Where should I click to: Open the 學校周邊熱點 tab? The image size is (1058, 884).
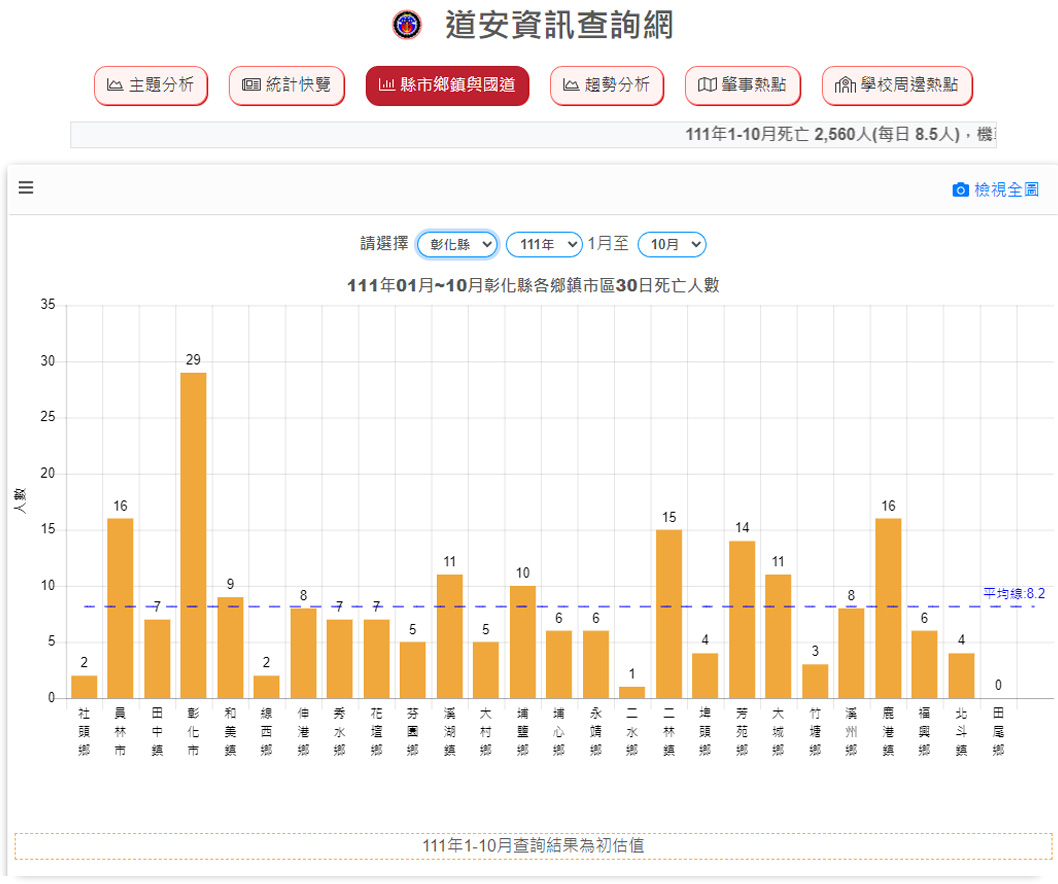pos(897,86)
